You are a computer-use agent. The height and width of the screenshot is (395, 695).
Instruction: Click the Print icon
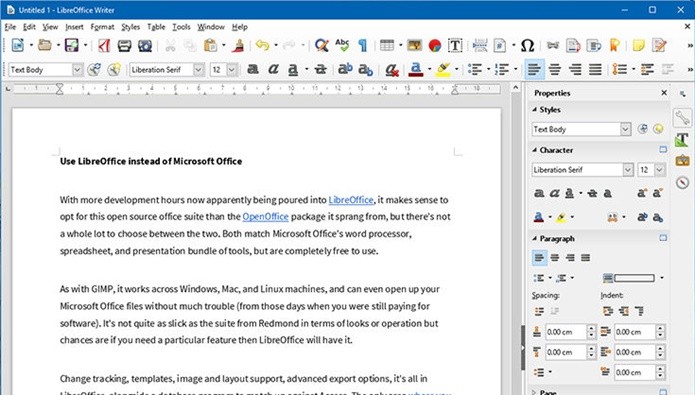(124, 45)
